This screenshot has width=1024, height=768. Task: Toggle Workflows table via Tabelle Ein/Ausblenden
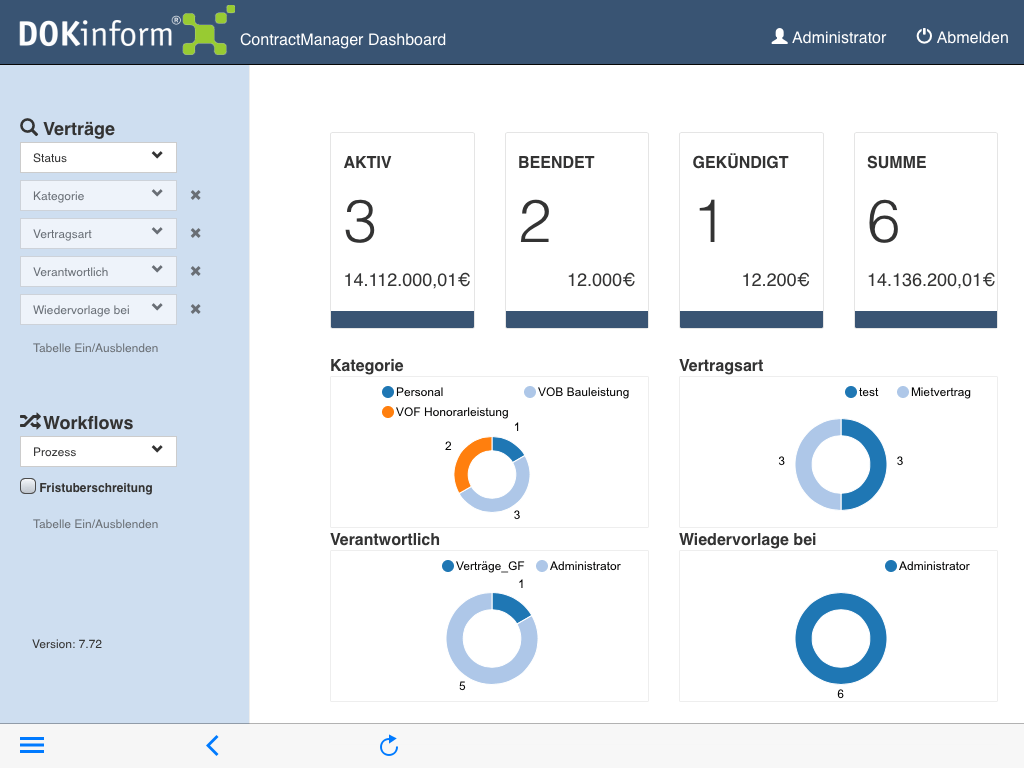click(x=95, y=524)
